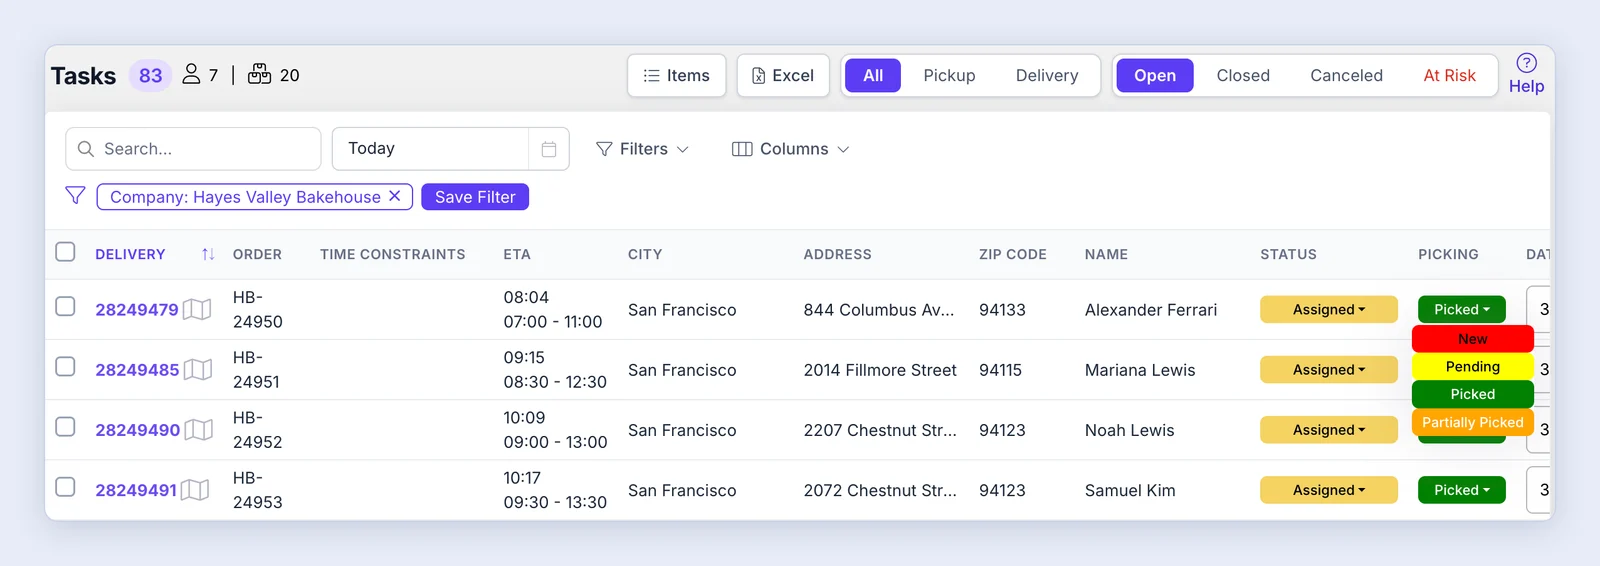Open Assigned status dropdown for Mariana Lewis
Image resolution: width=1600 pixels, height=566 pixels.
1328,370
